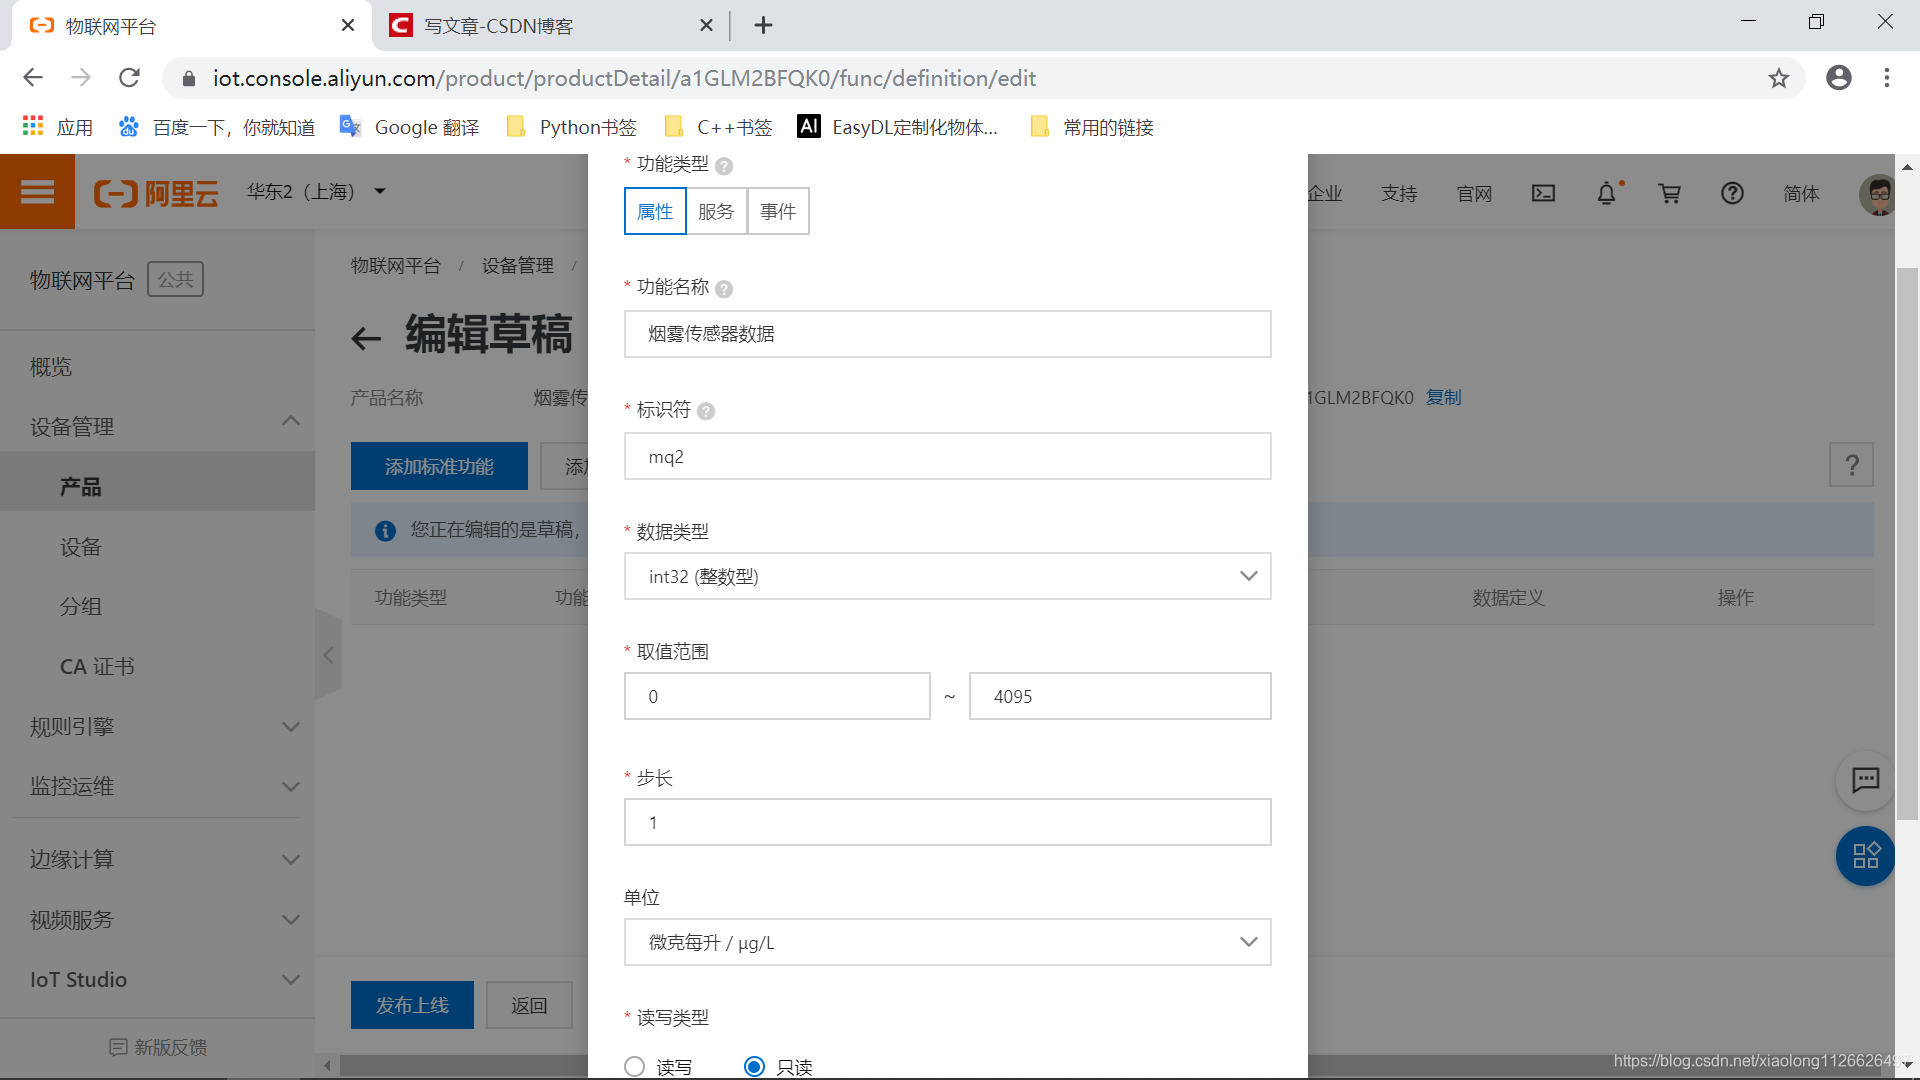Open the Aliyun hamburger menu
This screenshot has width=1920, height=1080.
[x=37, y=192]
